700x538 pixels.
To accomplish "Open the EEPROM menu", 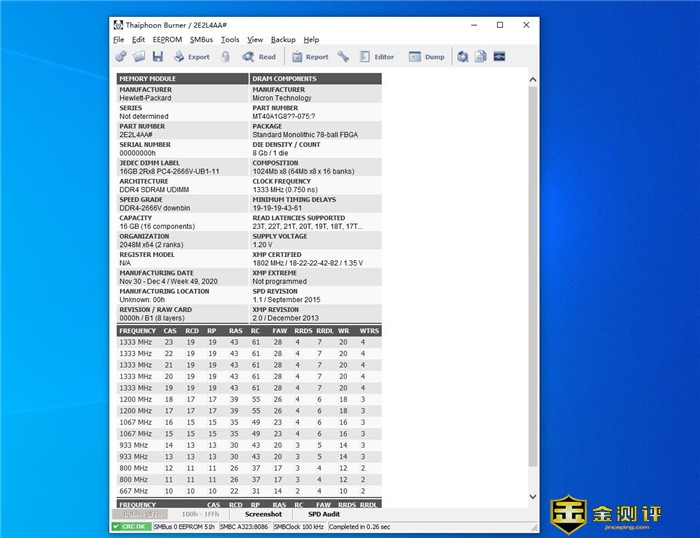I will 167,40.
